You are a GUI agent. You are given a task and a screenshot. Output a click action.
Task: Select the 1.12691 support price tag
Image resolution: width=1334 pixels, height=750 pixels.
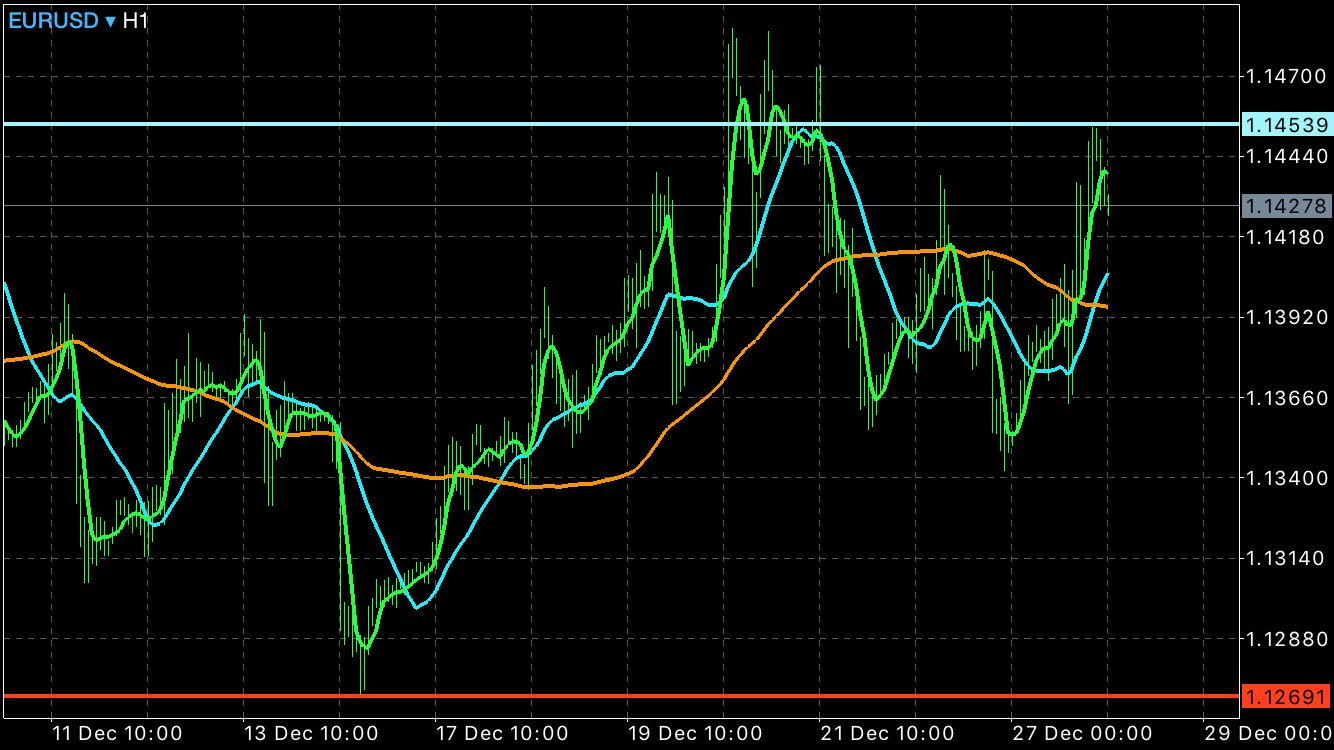click(1286, 696)
